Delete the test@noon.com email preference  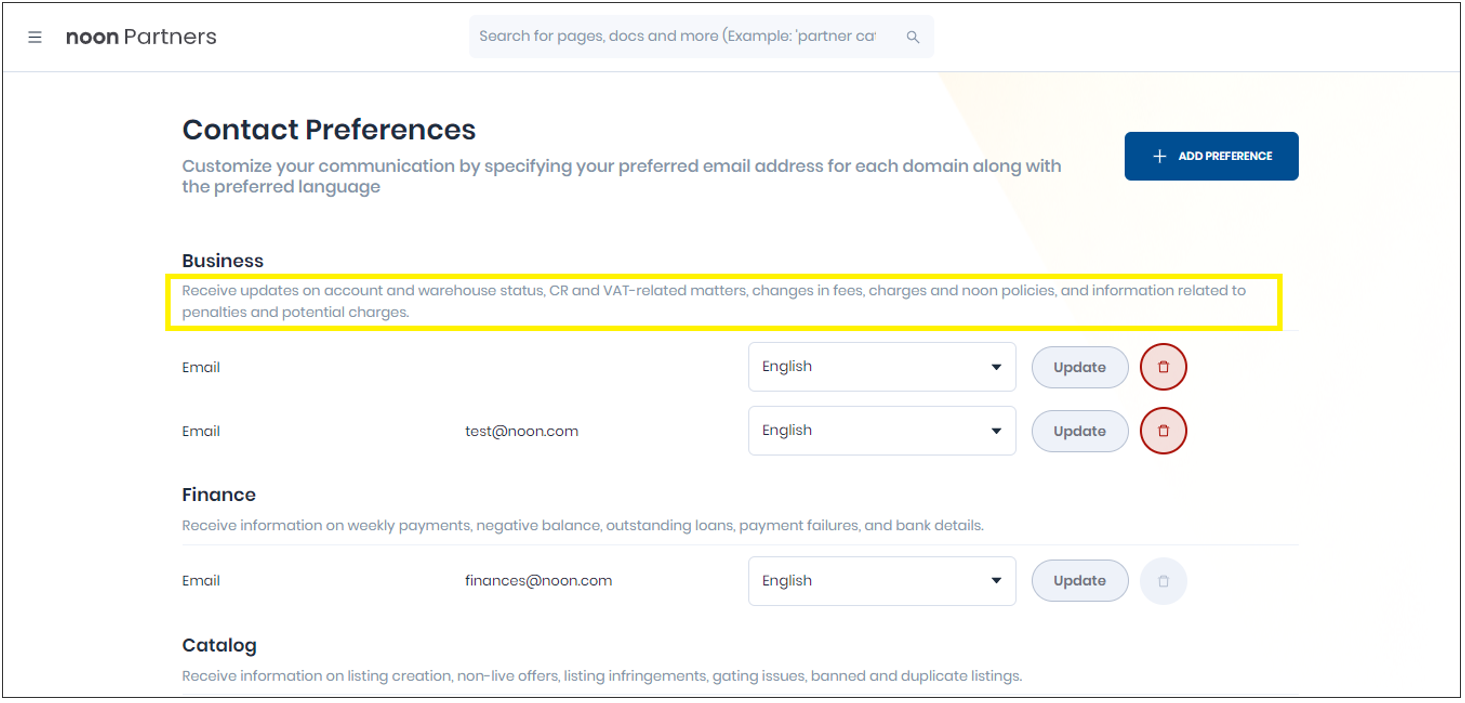coord(1163,431)
